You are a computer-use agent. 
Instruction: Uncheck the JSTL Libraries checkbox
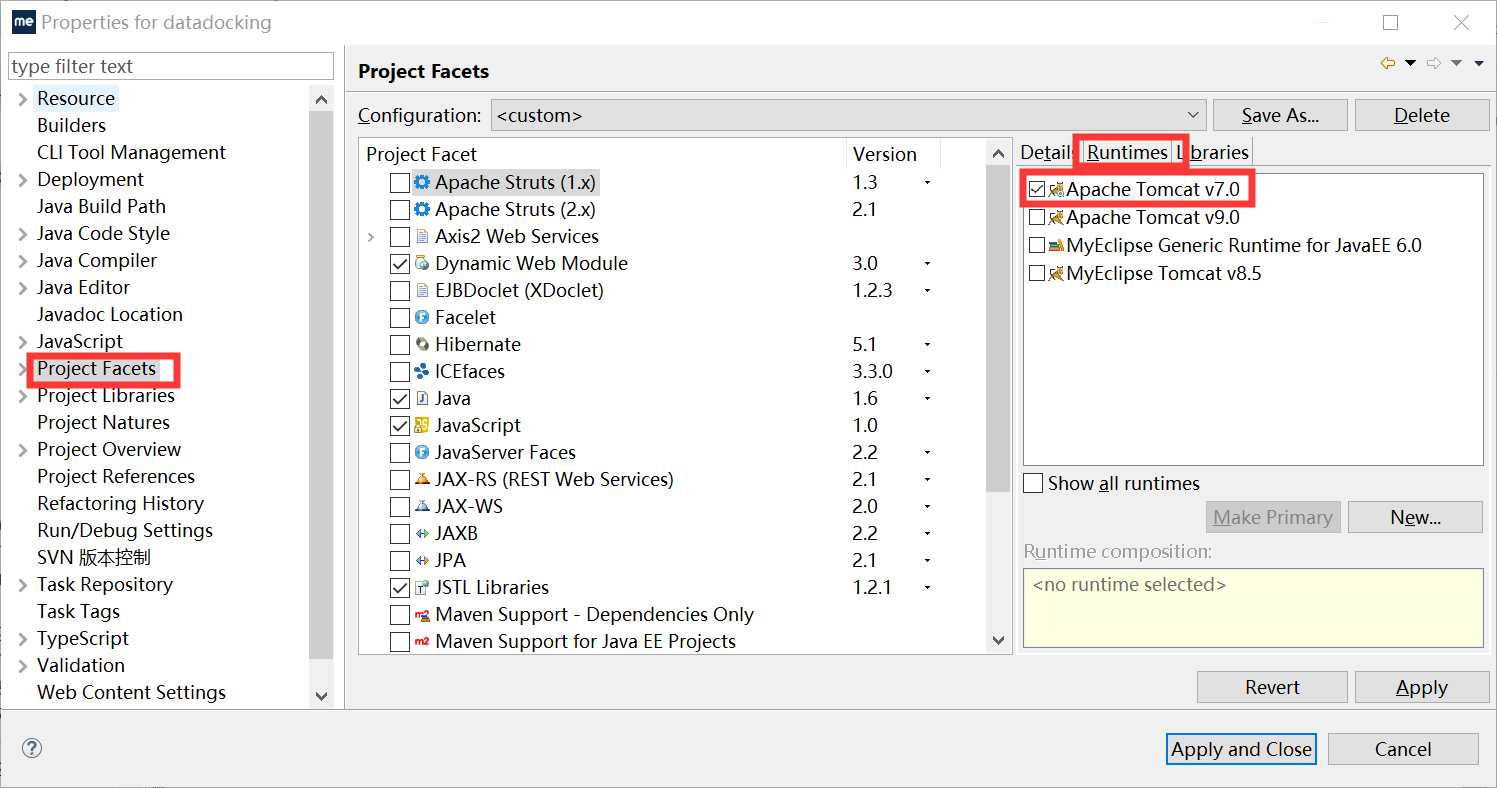click(400, 588)
